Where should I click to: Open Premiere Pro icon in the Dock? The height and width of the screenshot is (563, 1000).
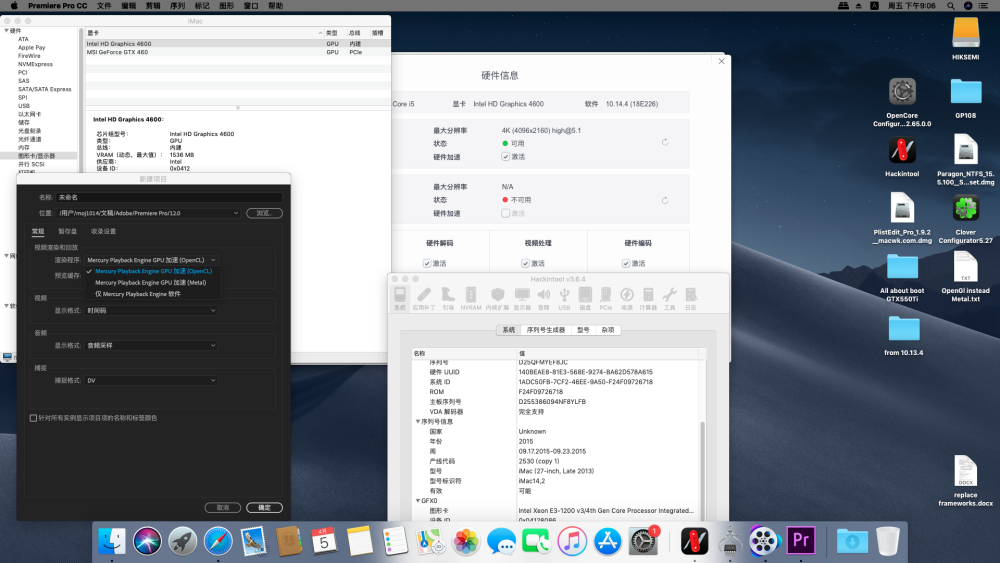[x=800, y=541]
